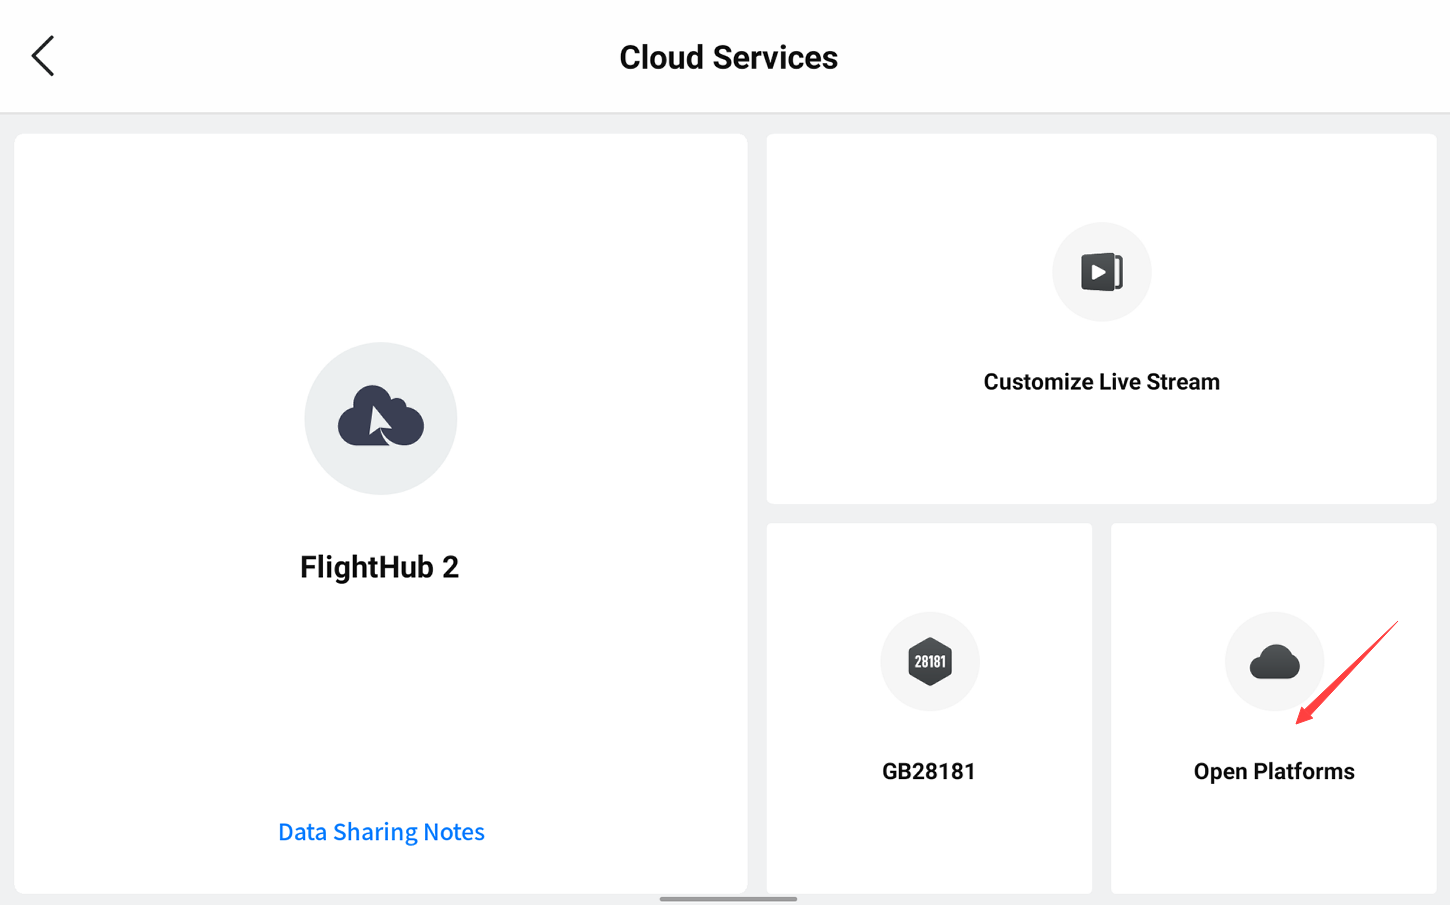Choose the Customize Live Stream label
This screenshot has height=905, width=1450.
[1101, 382]
